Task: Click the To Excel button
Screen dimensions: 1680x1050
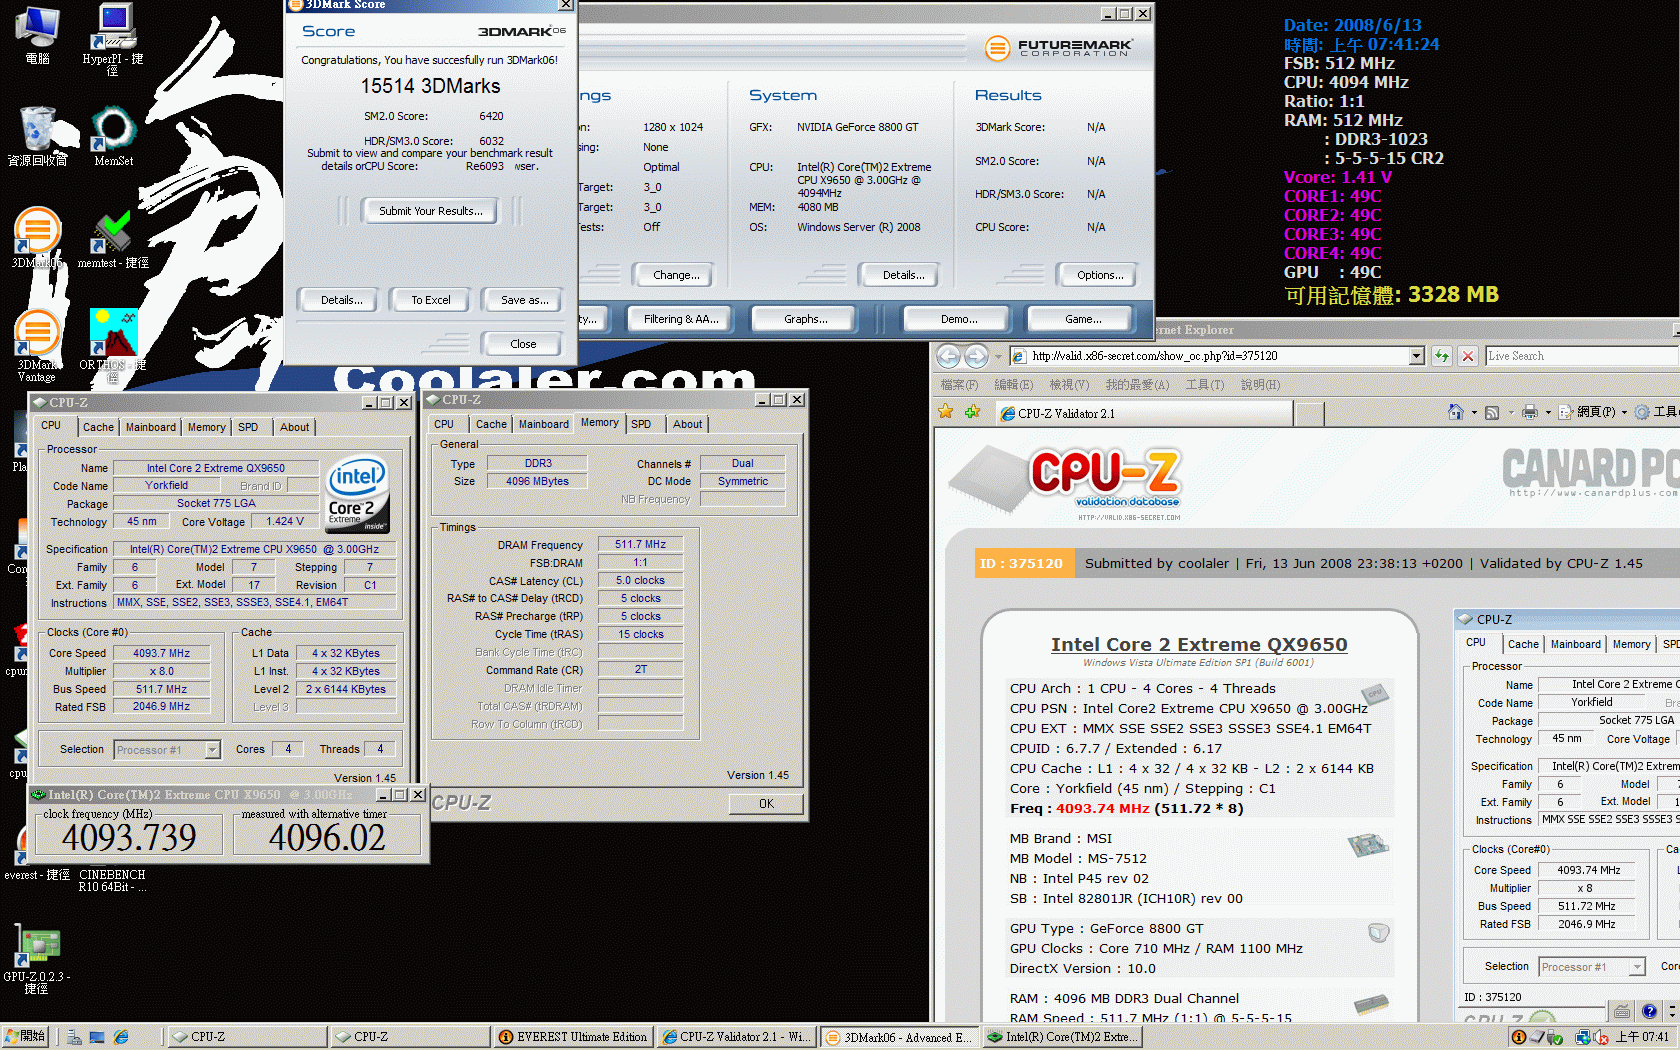Action: (x=430, y=300)
